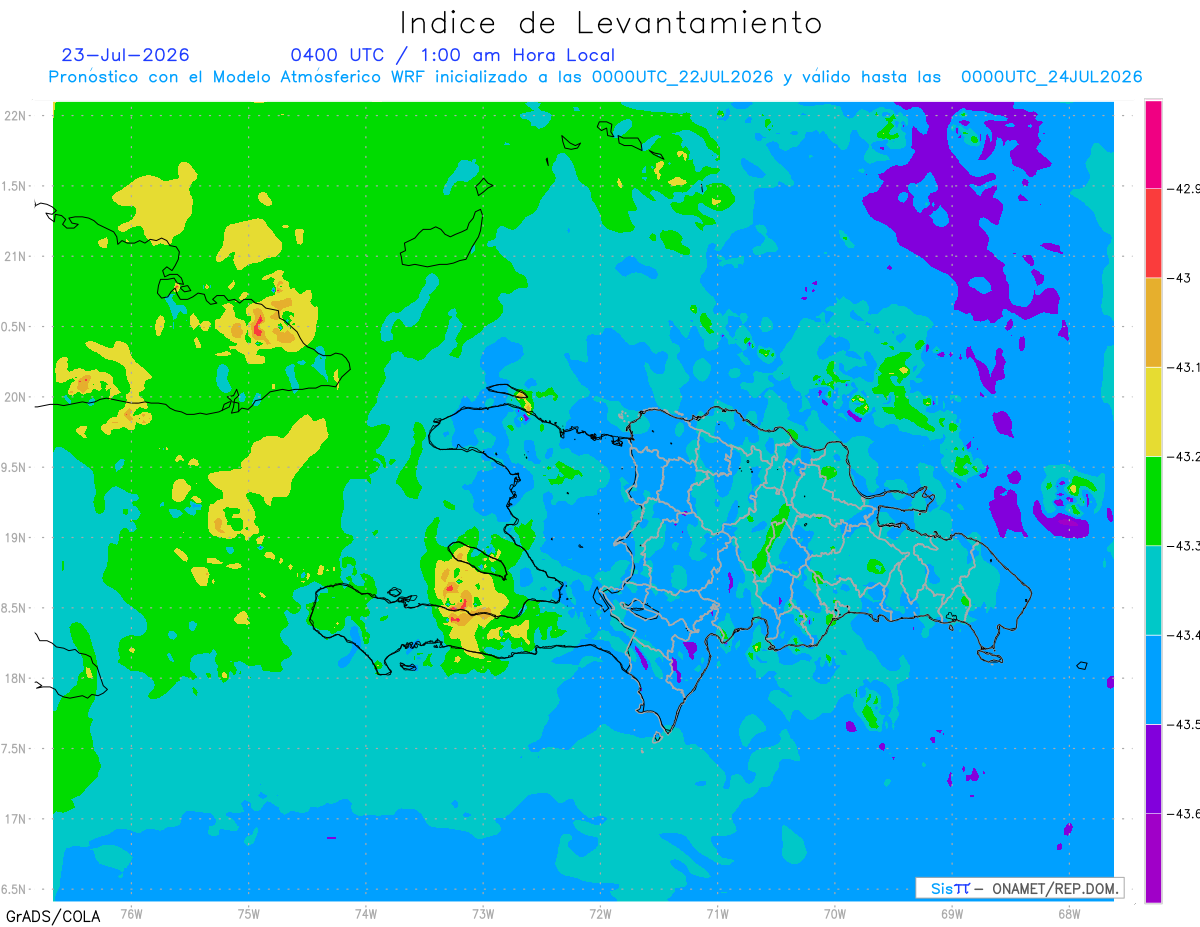Pick the yellow legend swatch between -43.1 and -43.2

[1153, 411]
